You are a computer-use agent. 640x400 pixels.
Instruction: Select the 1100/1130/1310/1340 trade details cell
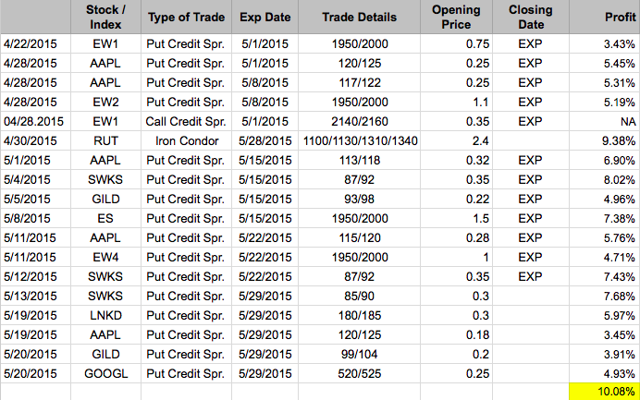[x=359, y=141]
